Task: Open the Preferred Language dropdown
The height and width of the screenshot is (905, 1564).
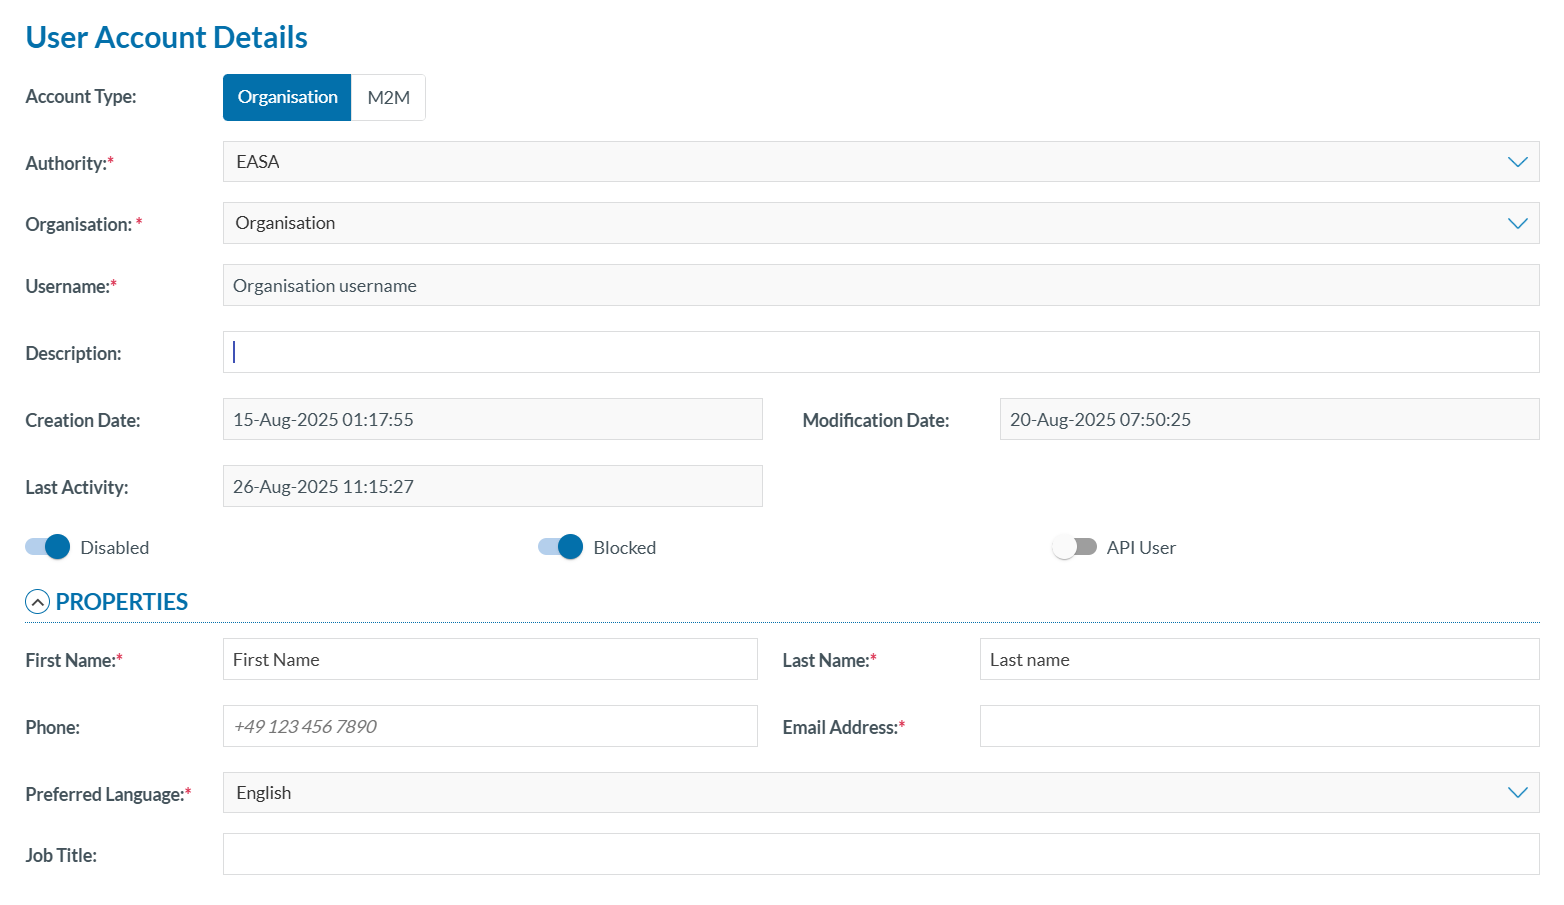Action: coord(880,793)
